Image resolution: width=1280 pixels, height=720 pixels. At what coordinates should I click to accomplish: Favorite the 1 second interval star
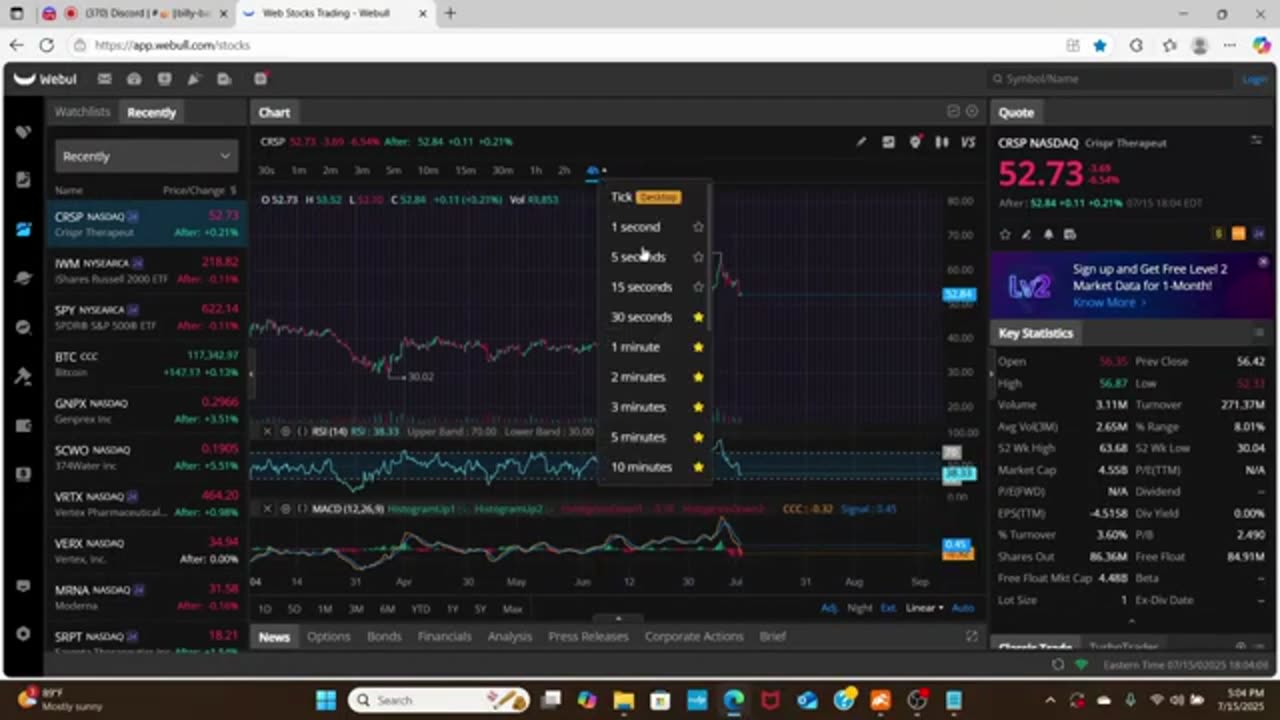[x=698, y=227]
